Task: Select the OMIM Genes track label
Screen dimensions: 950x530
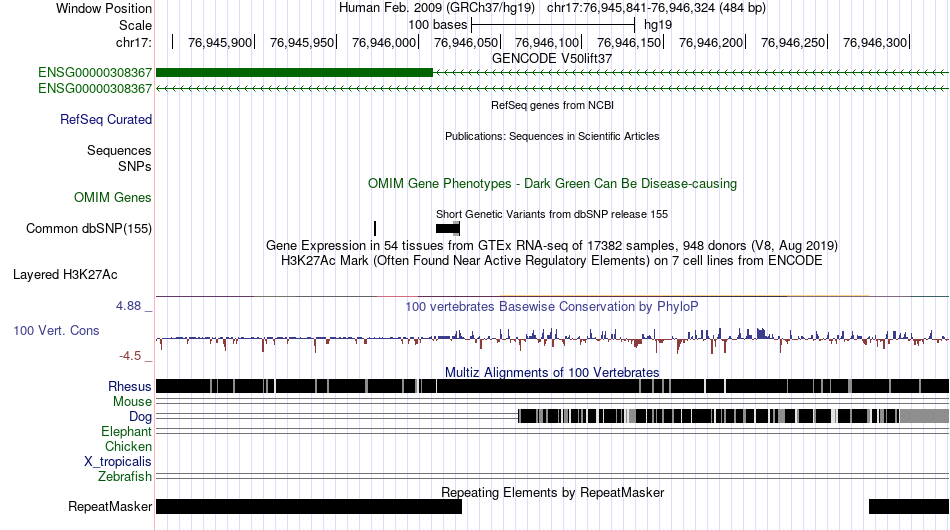Action: (x=113, y=197)
